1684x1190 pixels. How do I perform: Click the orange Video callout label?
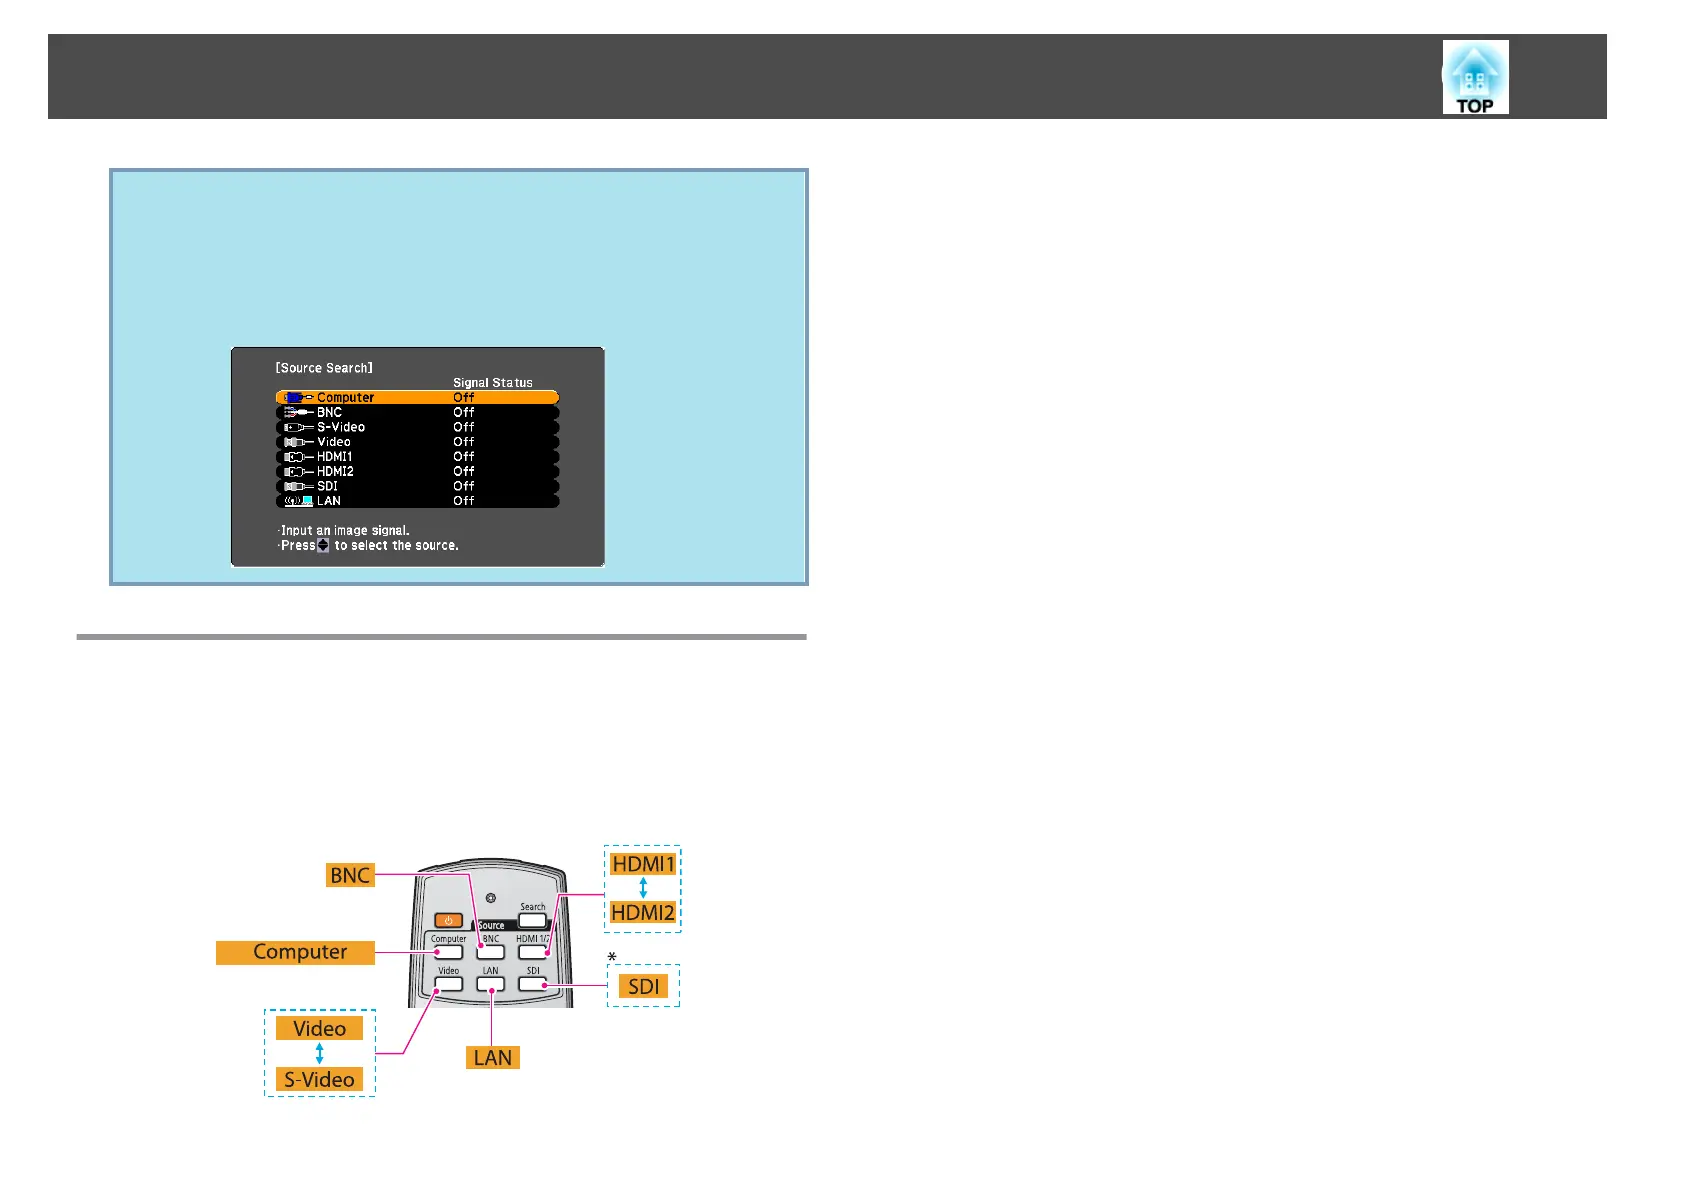pyautogui.click(x=319, y=1029)
